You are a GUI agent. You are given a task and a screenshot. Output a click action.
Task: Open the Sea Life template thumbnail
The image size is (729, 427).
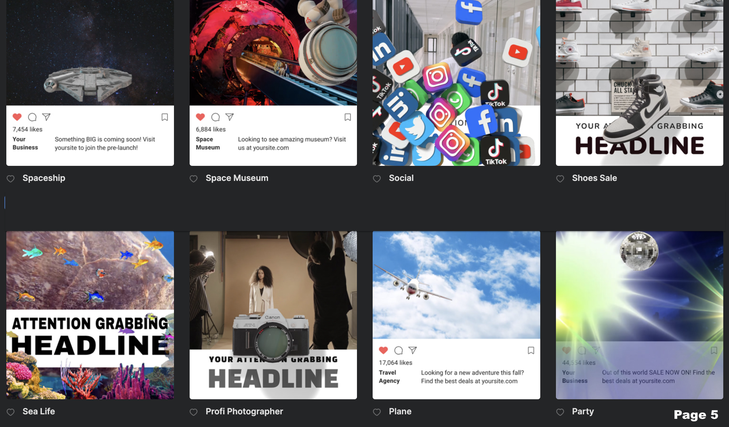90,315
